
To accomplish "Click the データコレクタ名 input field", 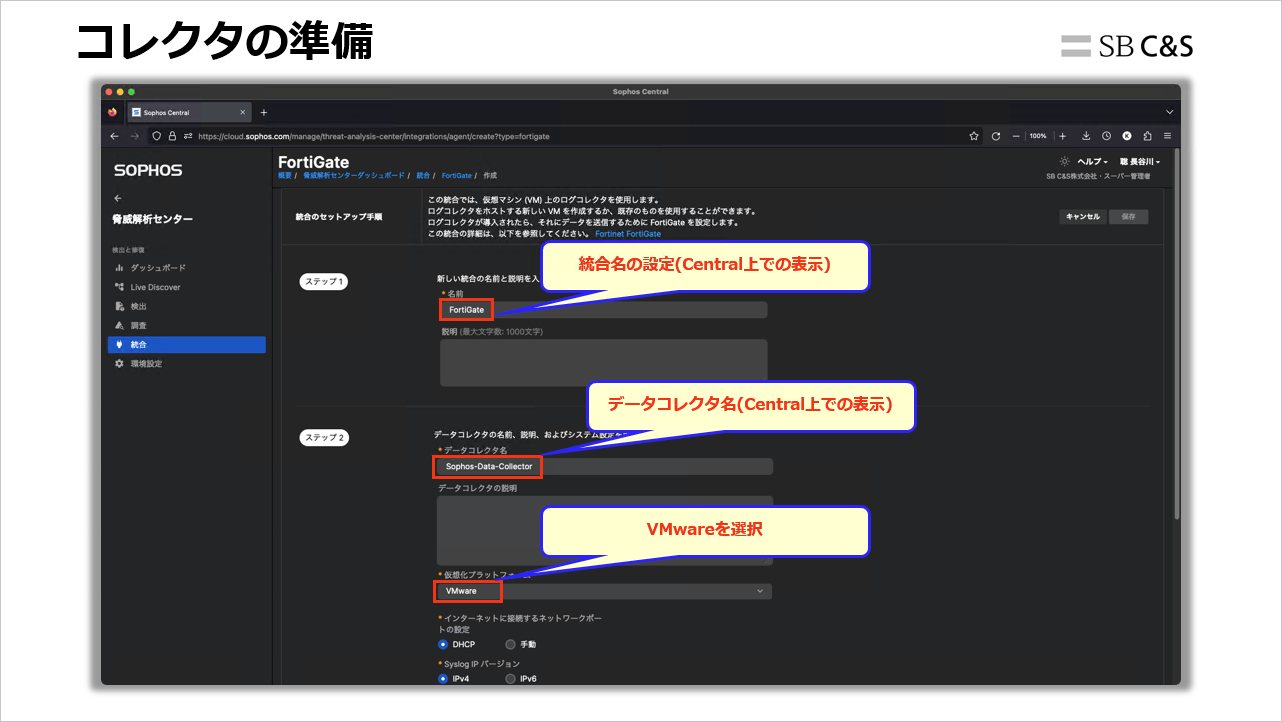I will click(x=604, y=466).
